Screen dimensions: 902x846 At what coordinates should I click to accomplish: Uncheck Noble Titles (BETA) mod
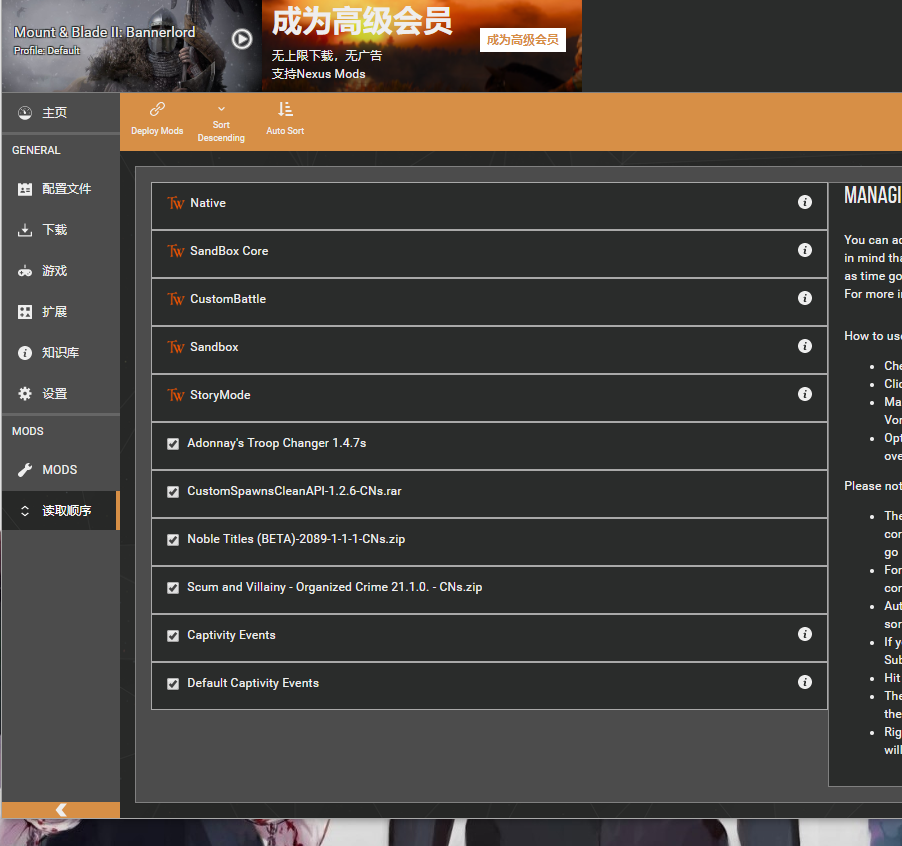(173, 539)
